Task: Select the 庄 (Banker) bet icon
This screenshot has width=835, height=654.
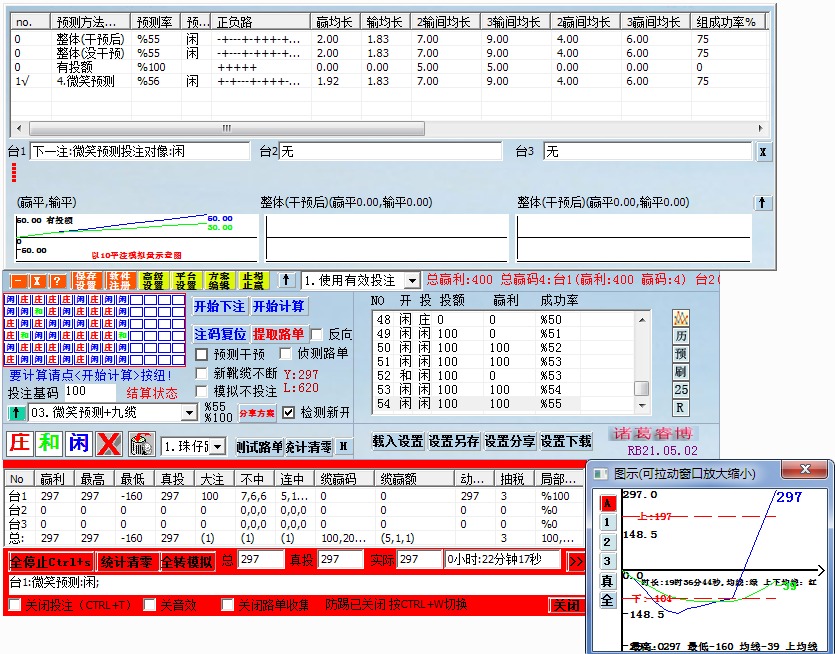Action: pyautogui.click(x=17, y=442)
